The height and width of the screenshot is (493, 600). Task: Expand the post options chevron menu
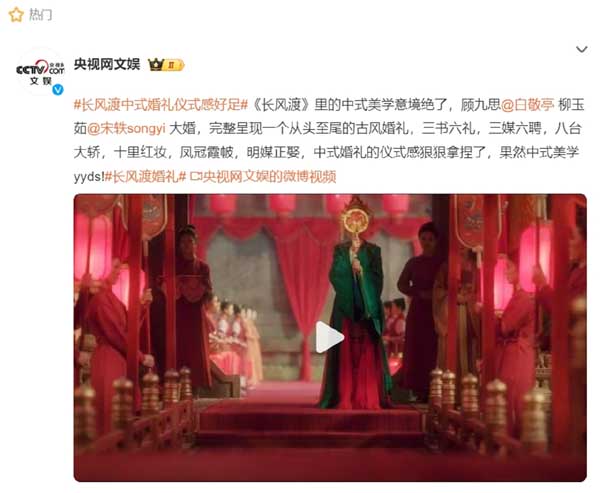(x=582, y=49)
